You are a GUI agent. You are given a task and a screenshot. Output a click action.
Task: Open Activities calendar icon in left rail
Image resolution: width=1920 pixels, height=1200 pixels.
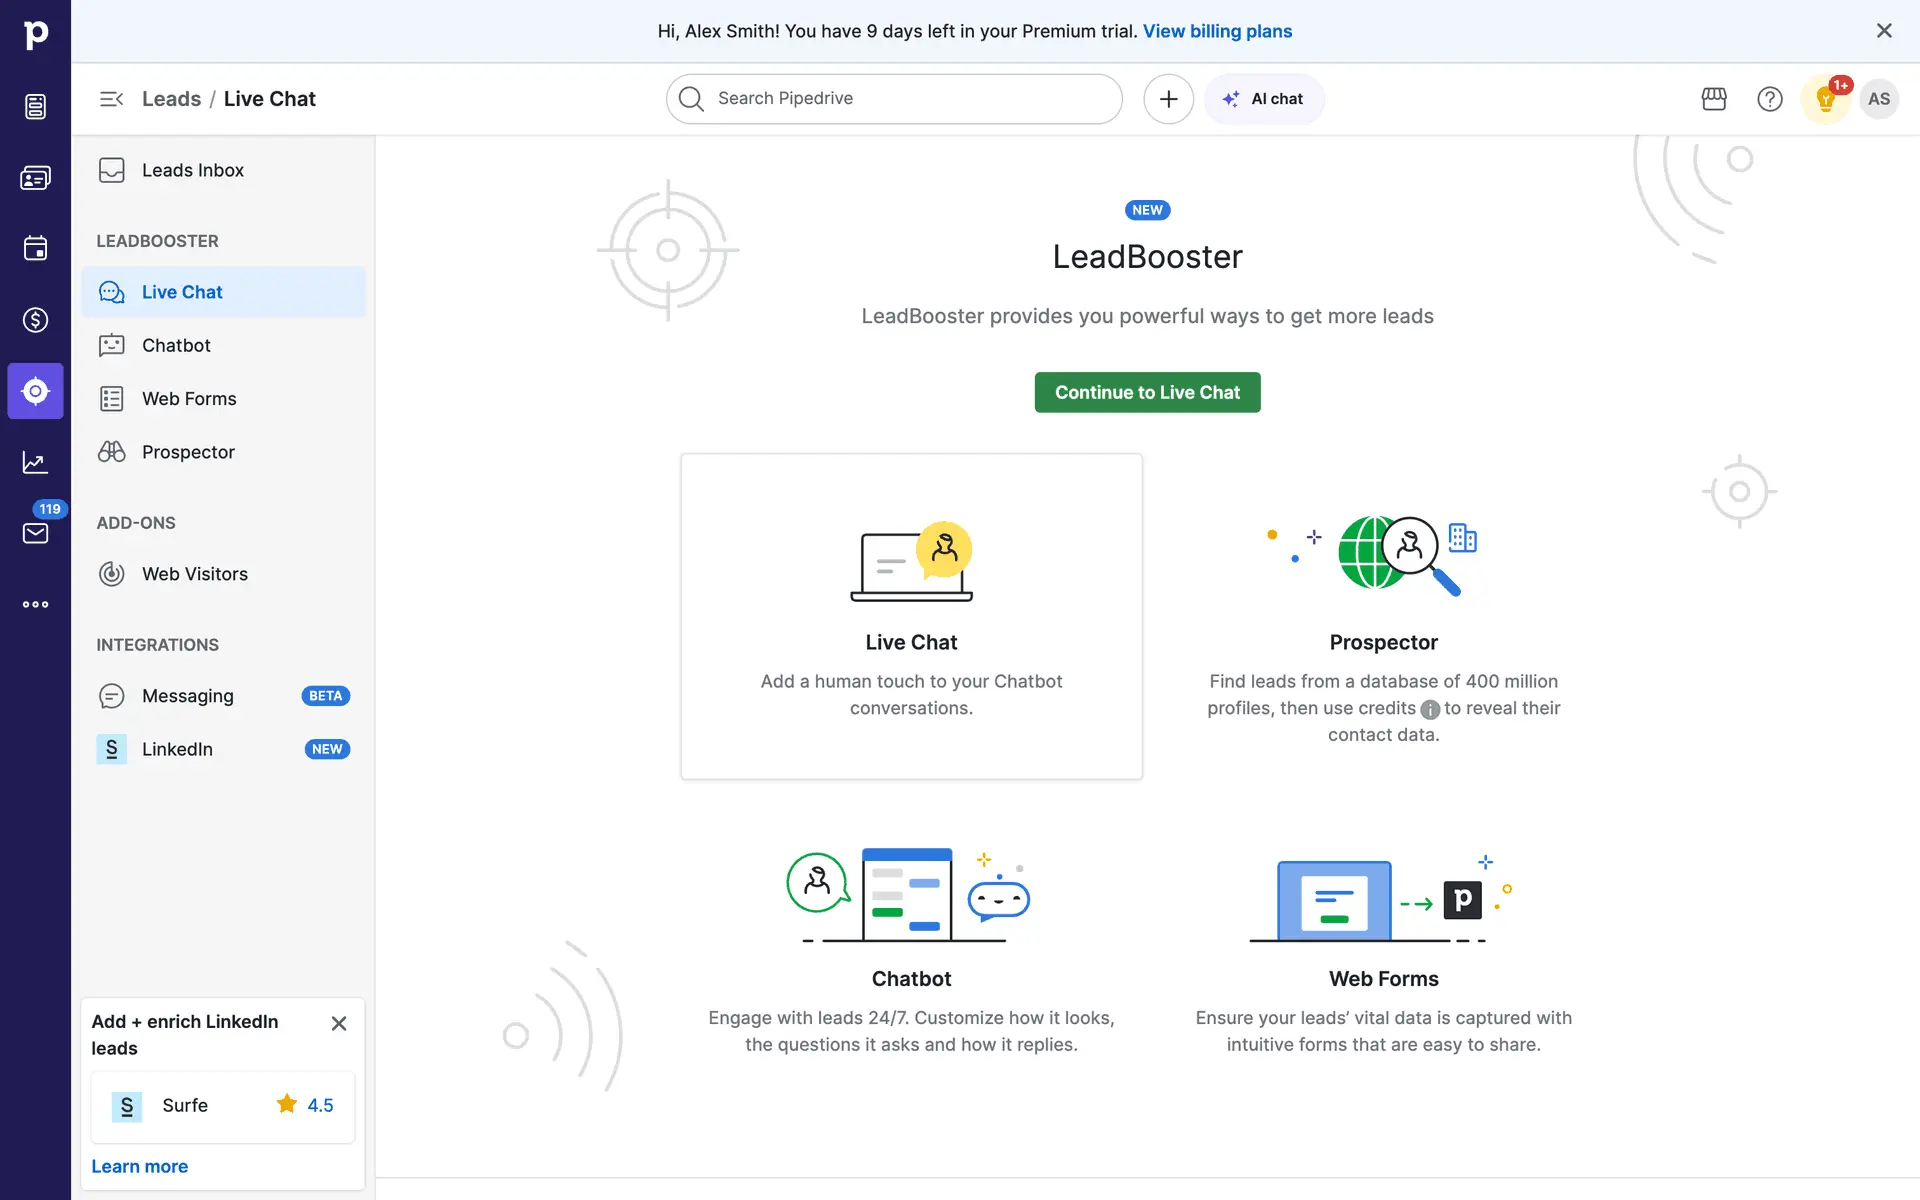35,248
